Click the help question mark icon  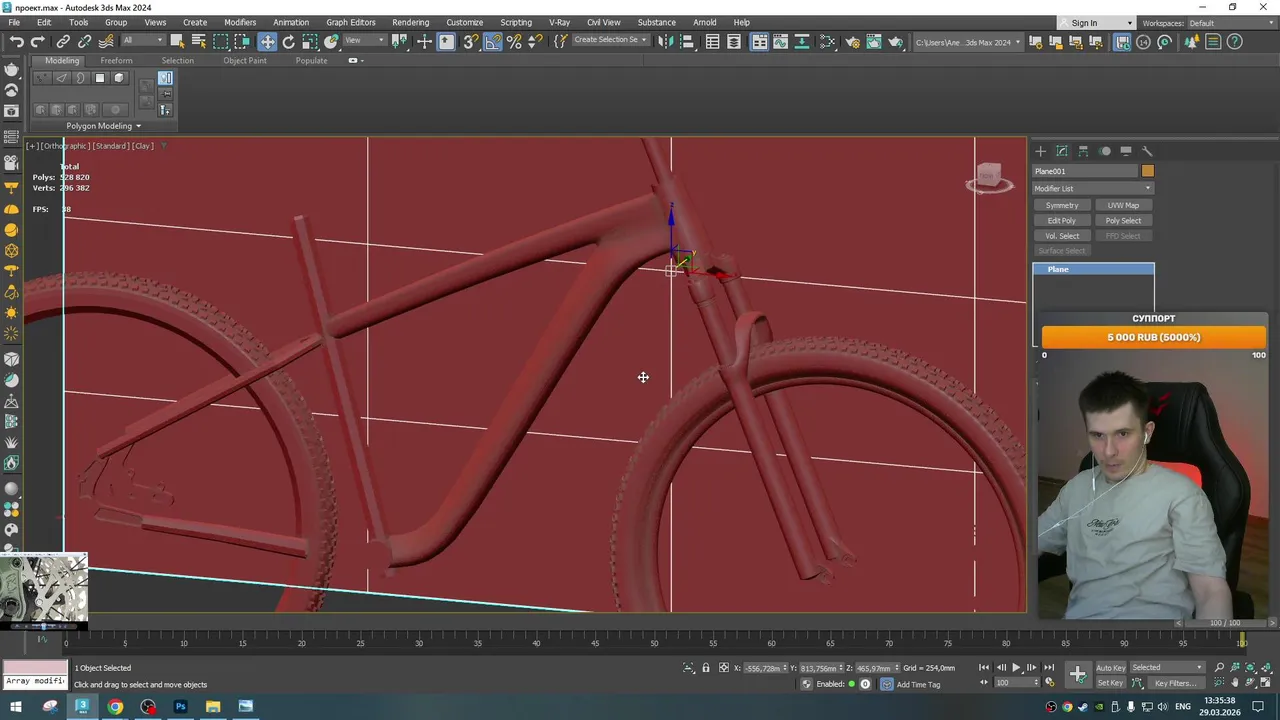1235,41
